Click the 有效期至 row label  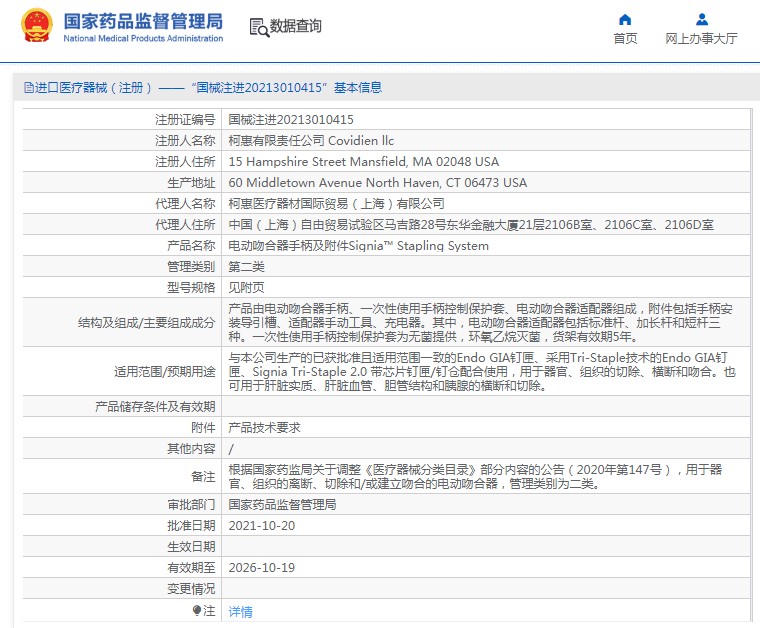point(191,568)
